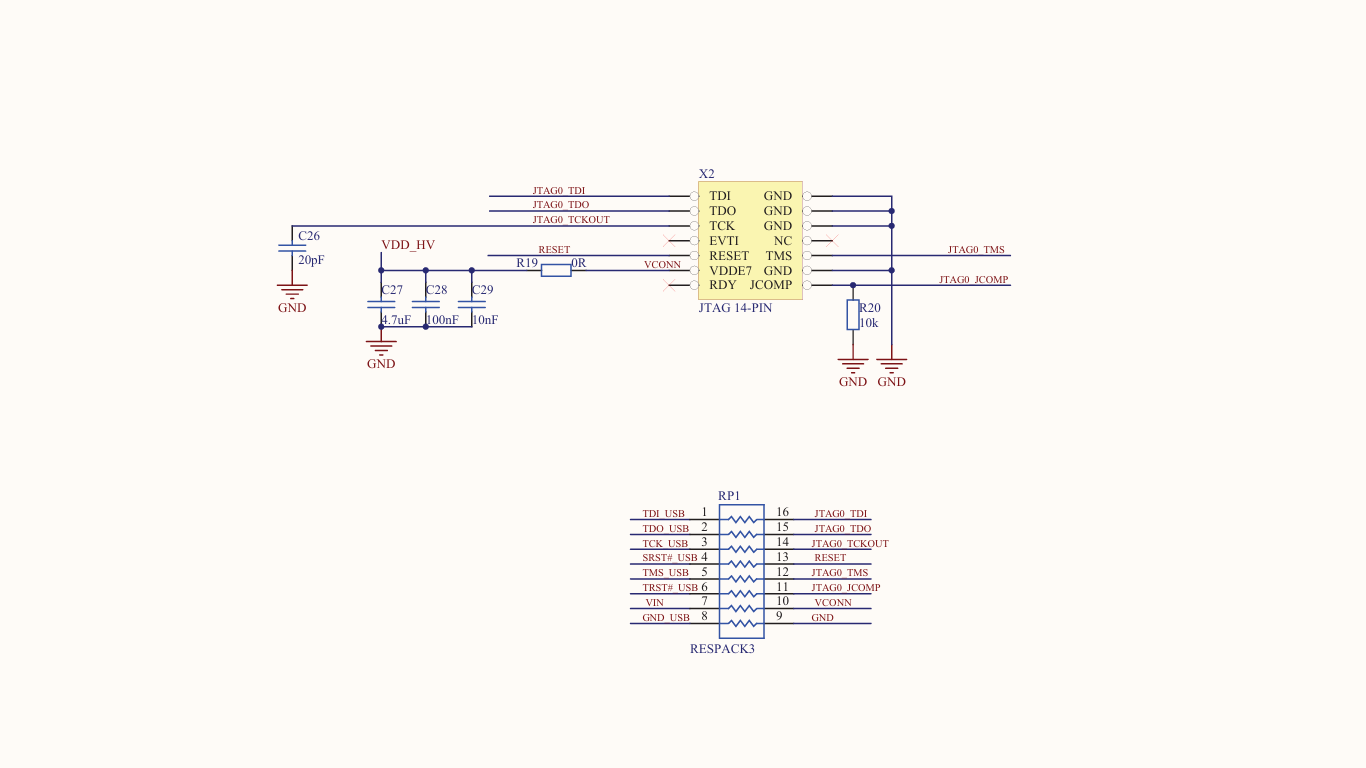Select the C27 capacitor symbol

coord(381,303)
